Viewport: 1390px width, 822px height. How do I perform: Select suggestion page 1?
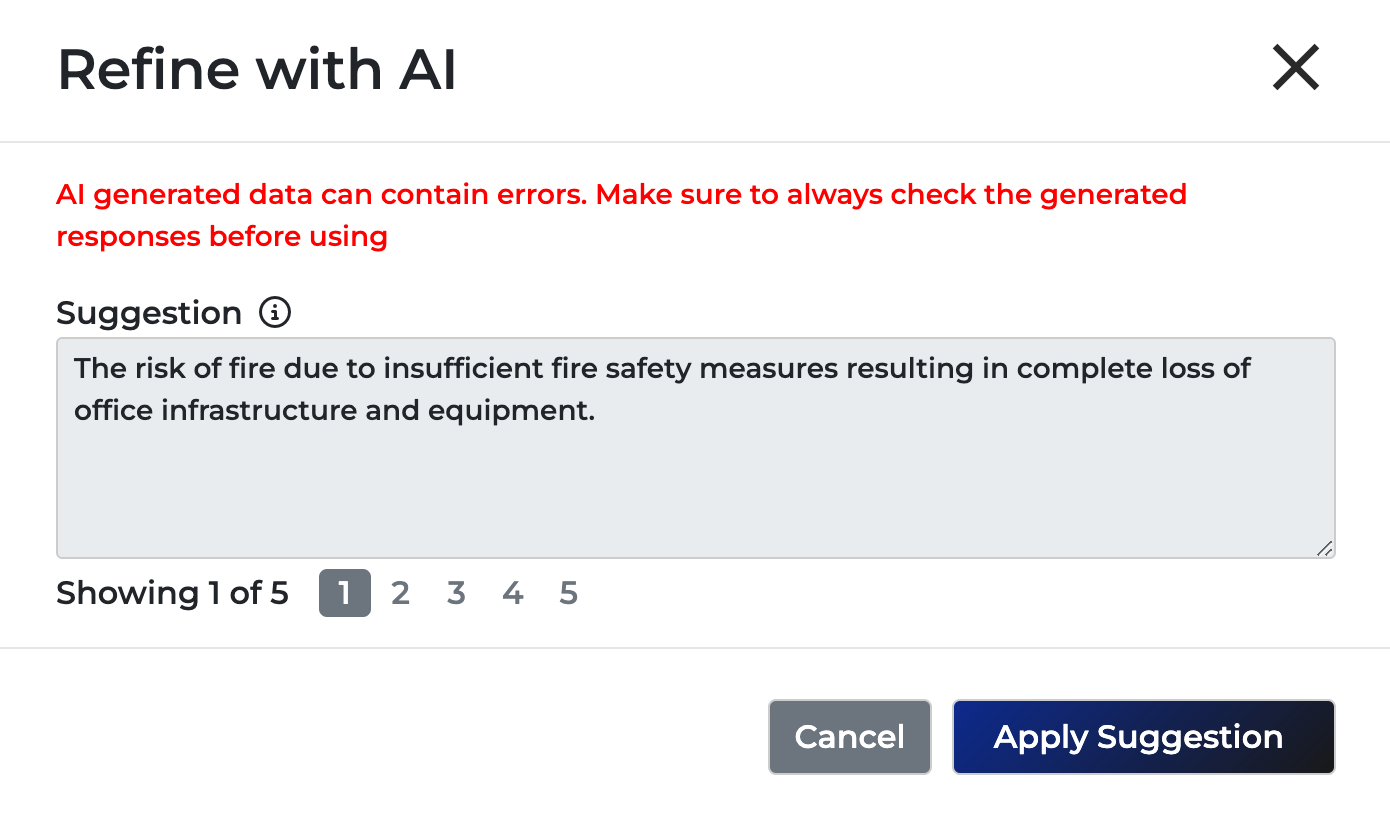pos(344,593)
